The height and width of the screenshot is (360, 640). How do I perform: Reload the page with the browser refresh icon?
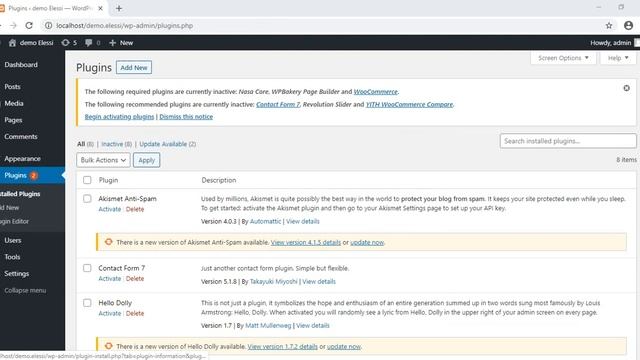[x=29, y=25]
